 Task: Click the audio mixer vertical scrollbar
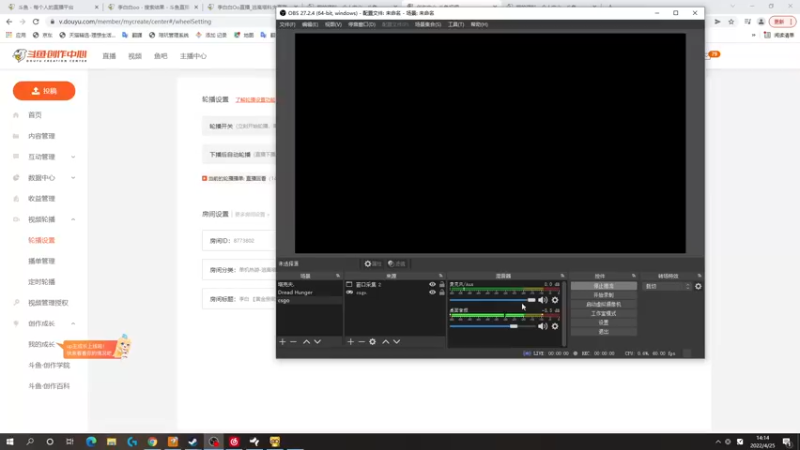(564, 313)
